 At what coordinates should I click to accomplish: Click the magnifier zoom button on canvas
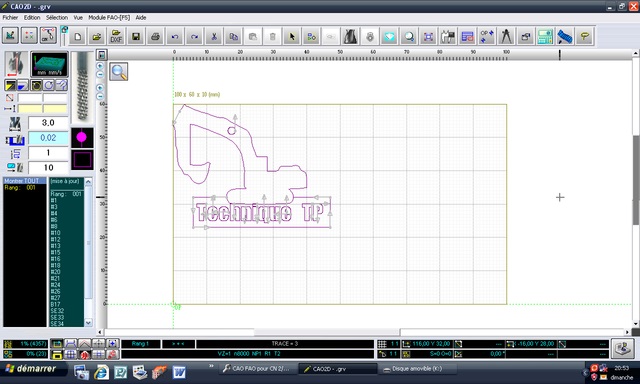(x=119, y=71)
